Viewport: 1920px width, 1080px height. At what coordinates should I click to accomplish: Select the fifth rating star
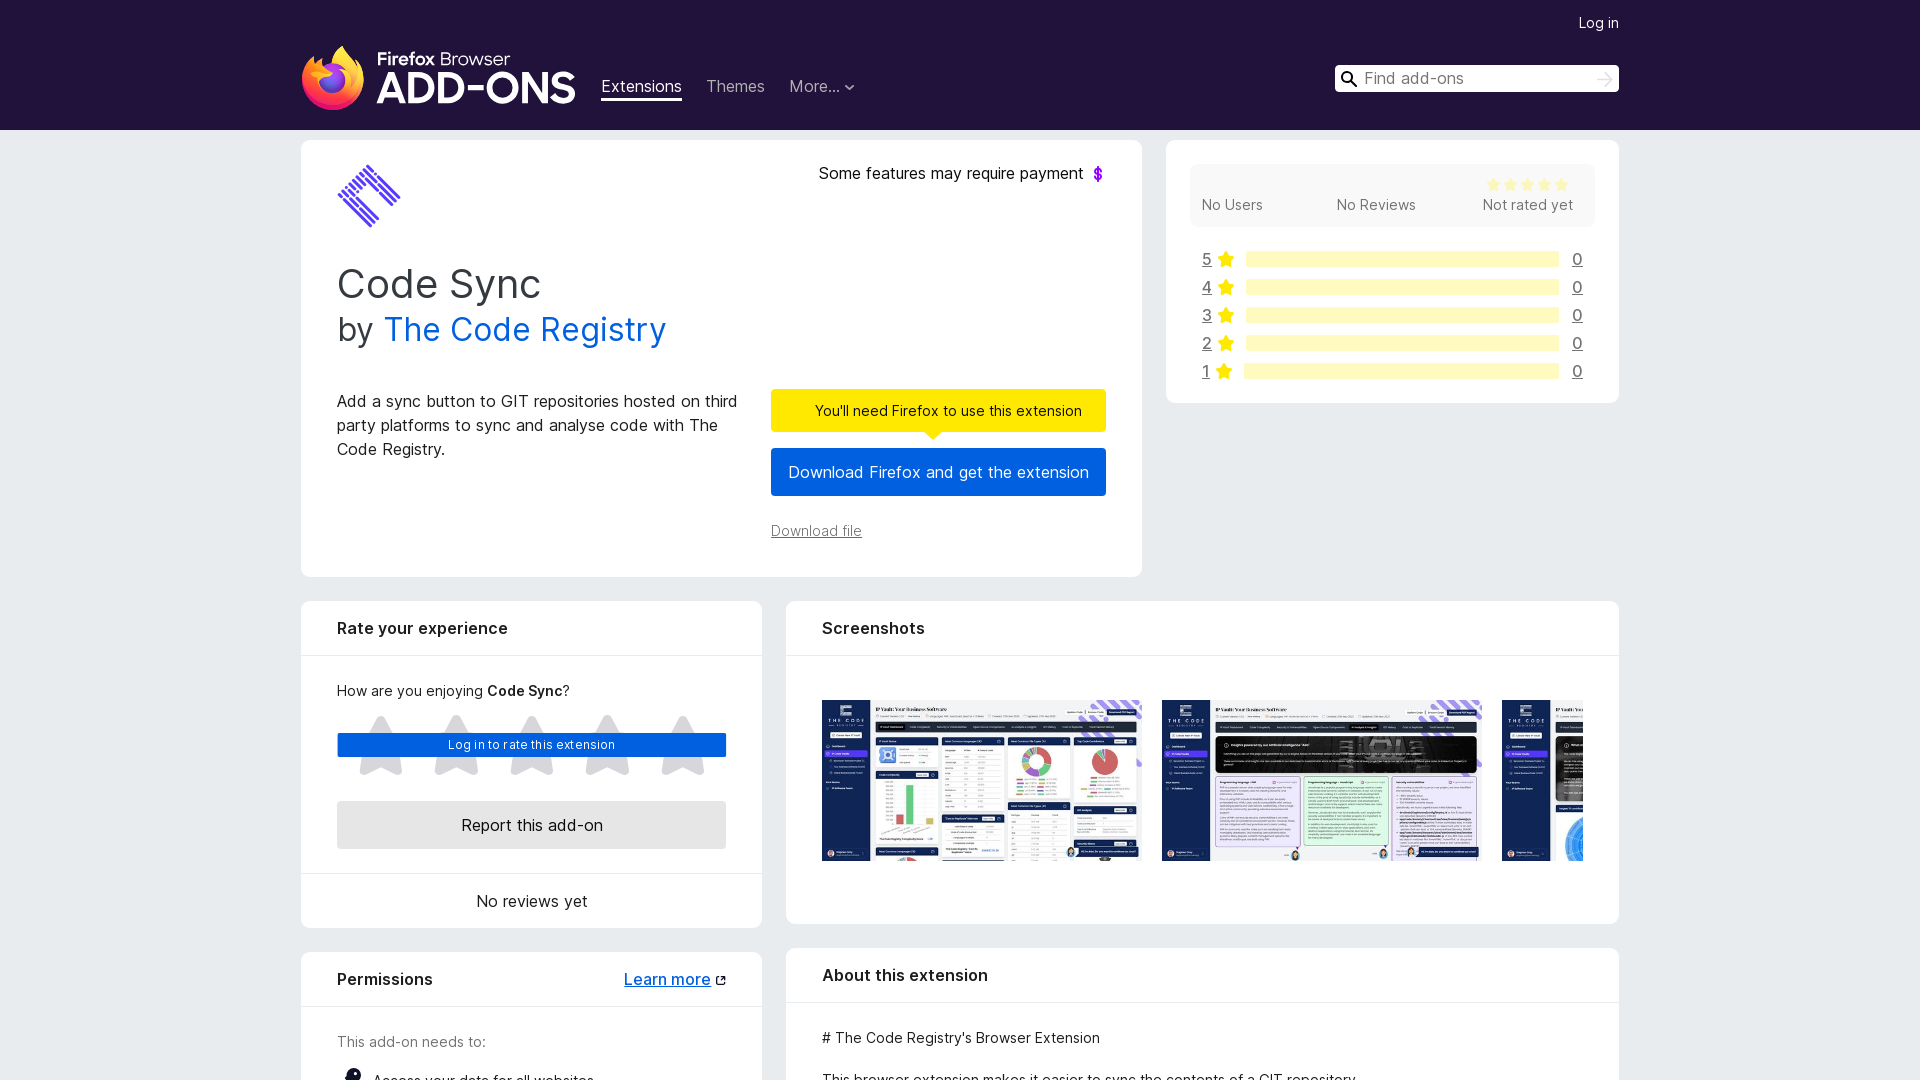683,745
